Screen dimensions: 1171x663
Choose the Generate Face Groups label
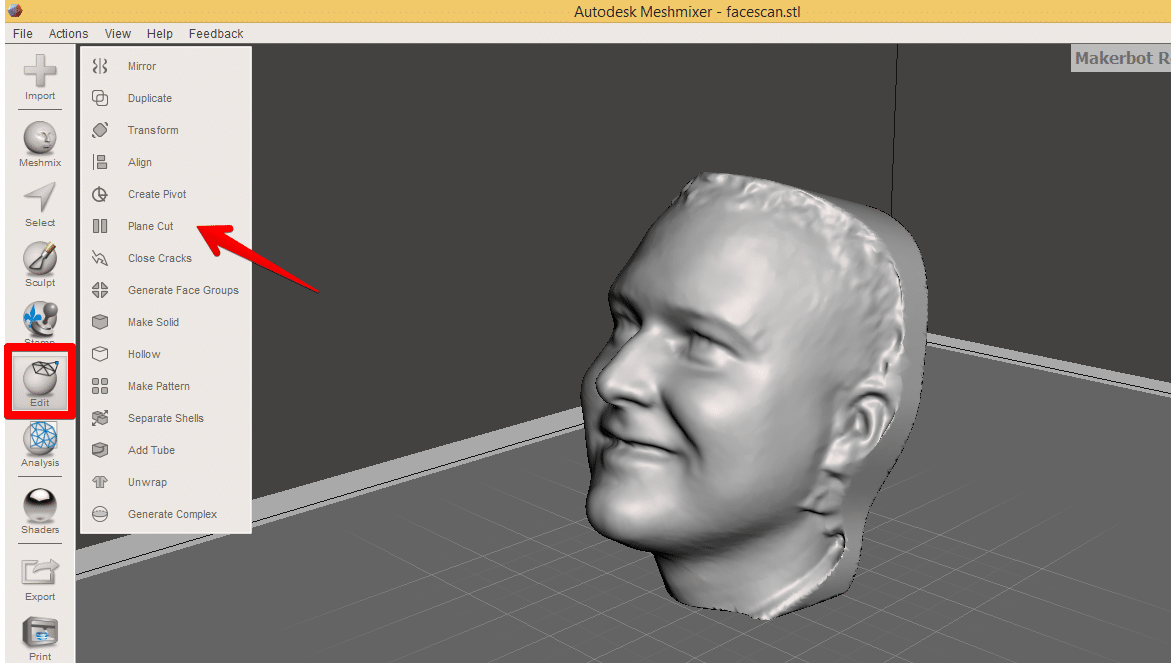183,290
